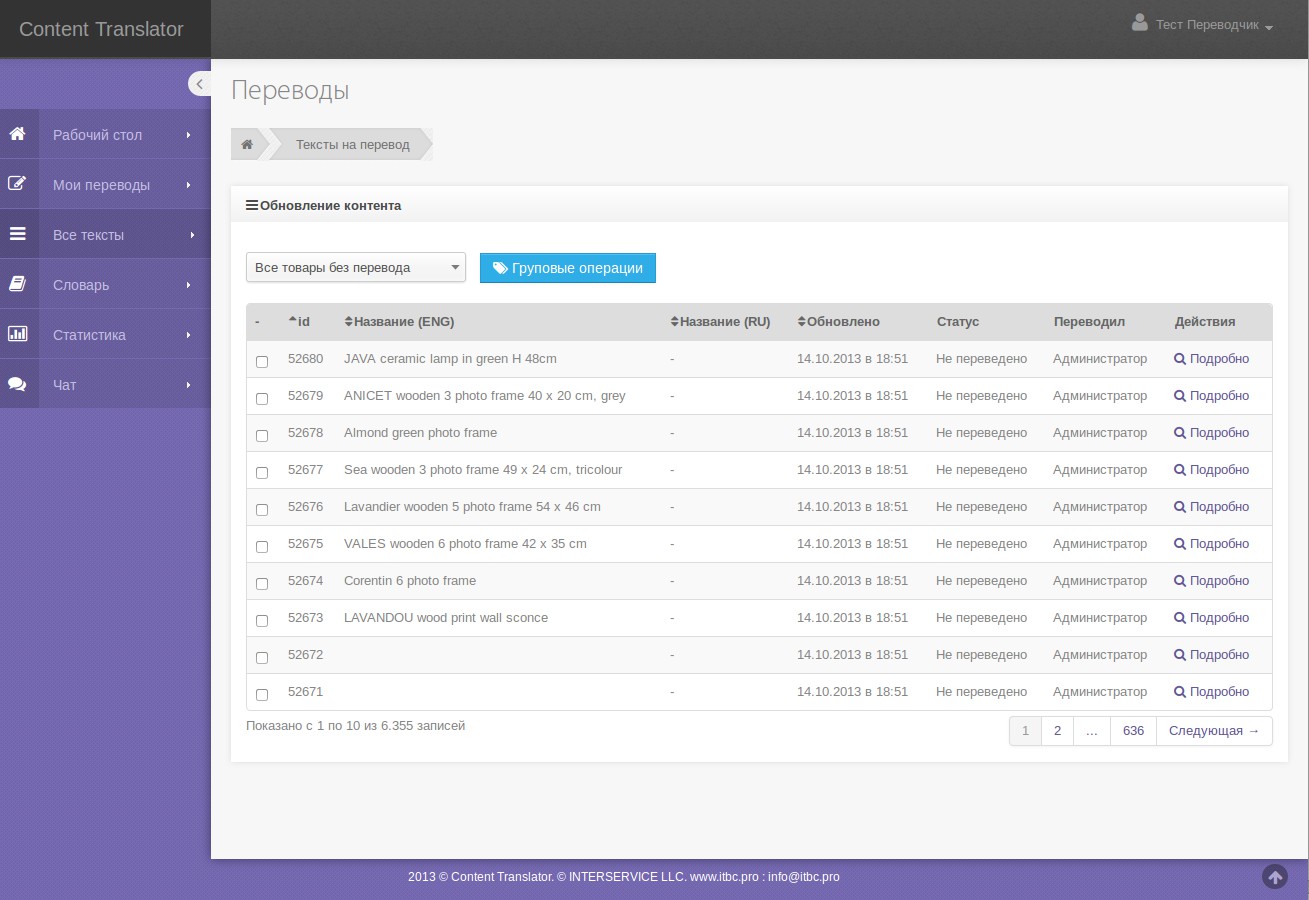This screenshot has width=1309, height=900.
Task: Click 'Lavandier wooden 5 photo frame 54 x 46 cm'
Action: tap(472, 506)
